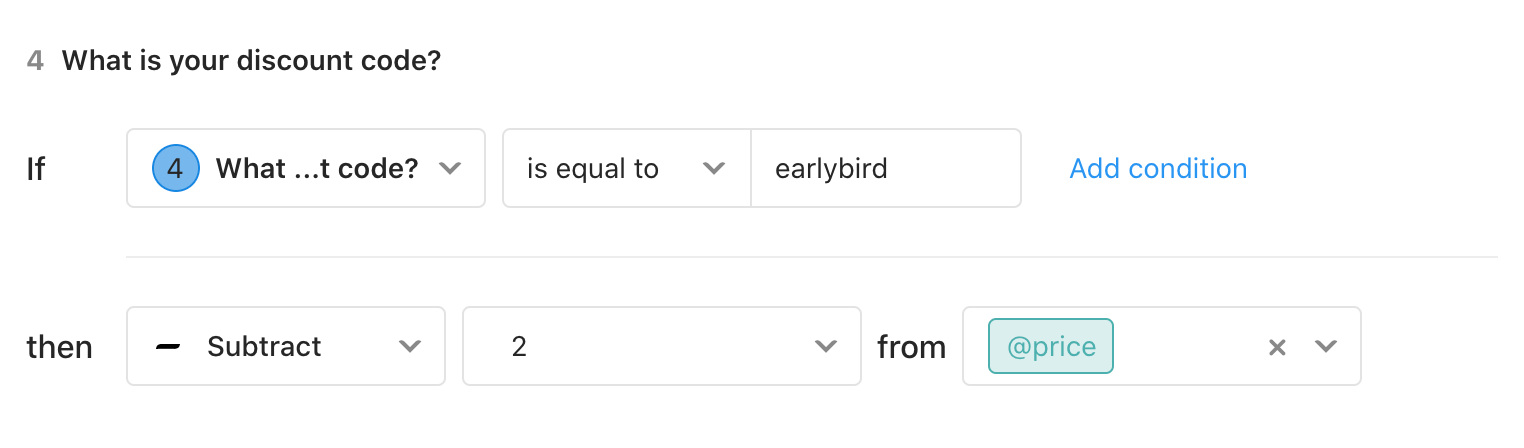Expand the chevron next to @price clear icon
The width and height of the screenshot is (1524, 448).
[1325, 347]
